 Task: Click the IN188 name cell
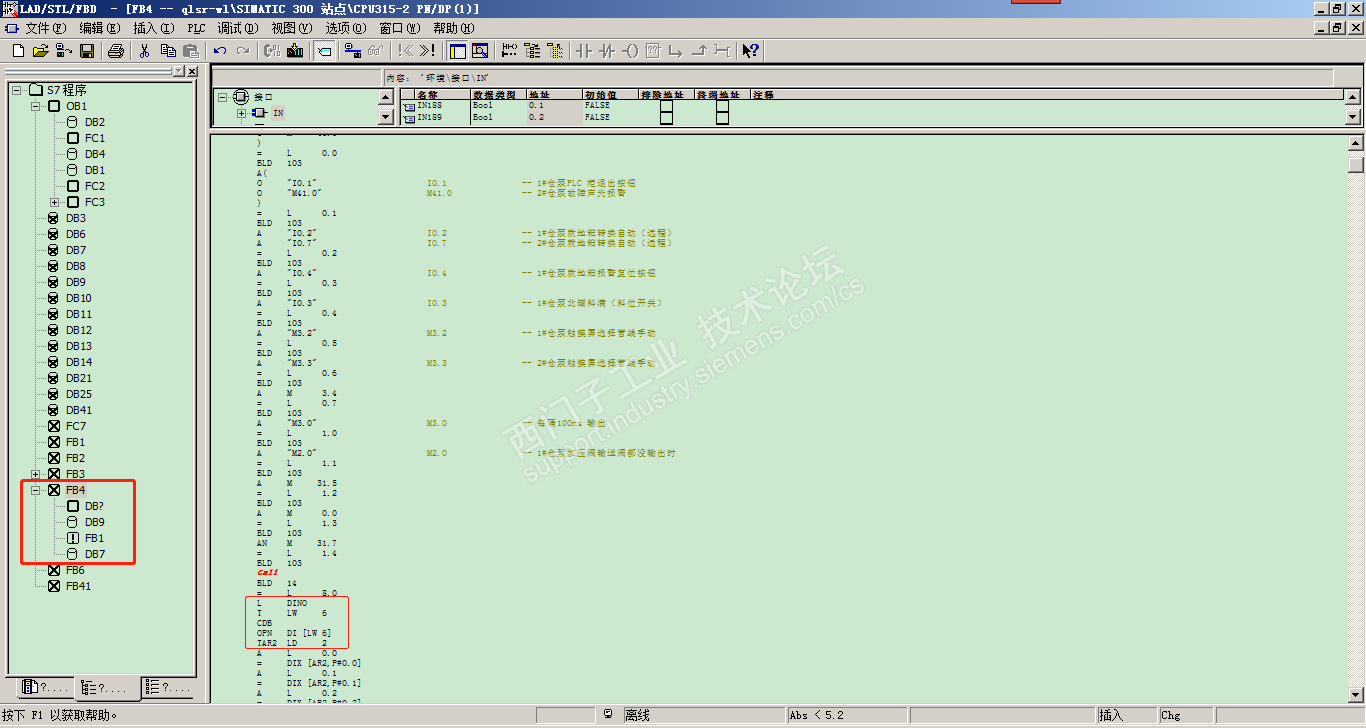(435, 105)
